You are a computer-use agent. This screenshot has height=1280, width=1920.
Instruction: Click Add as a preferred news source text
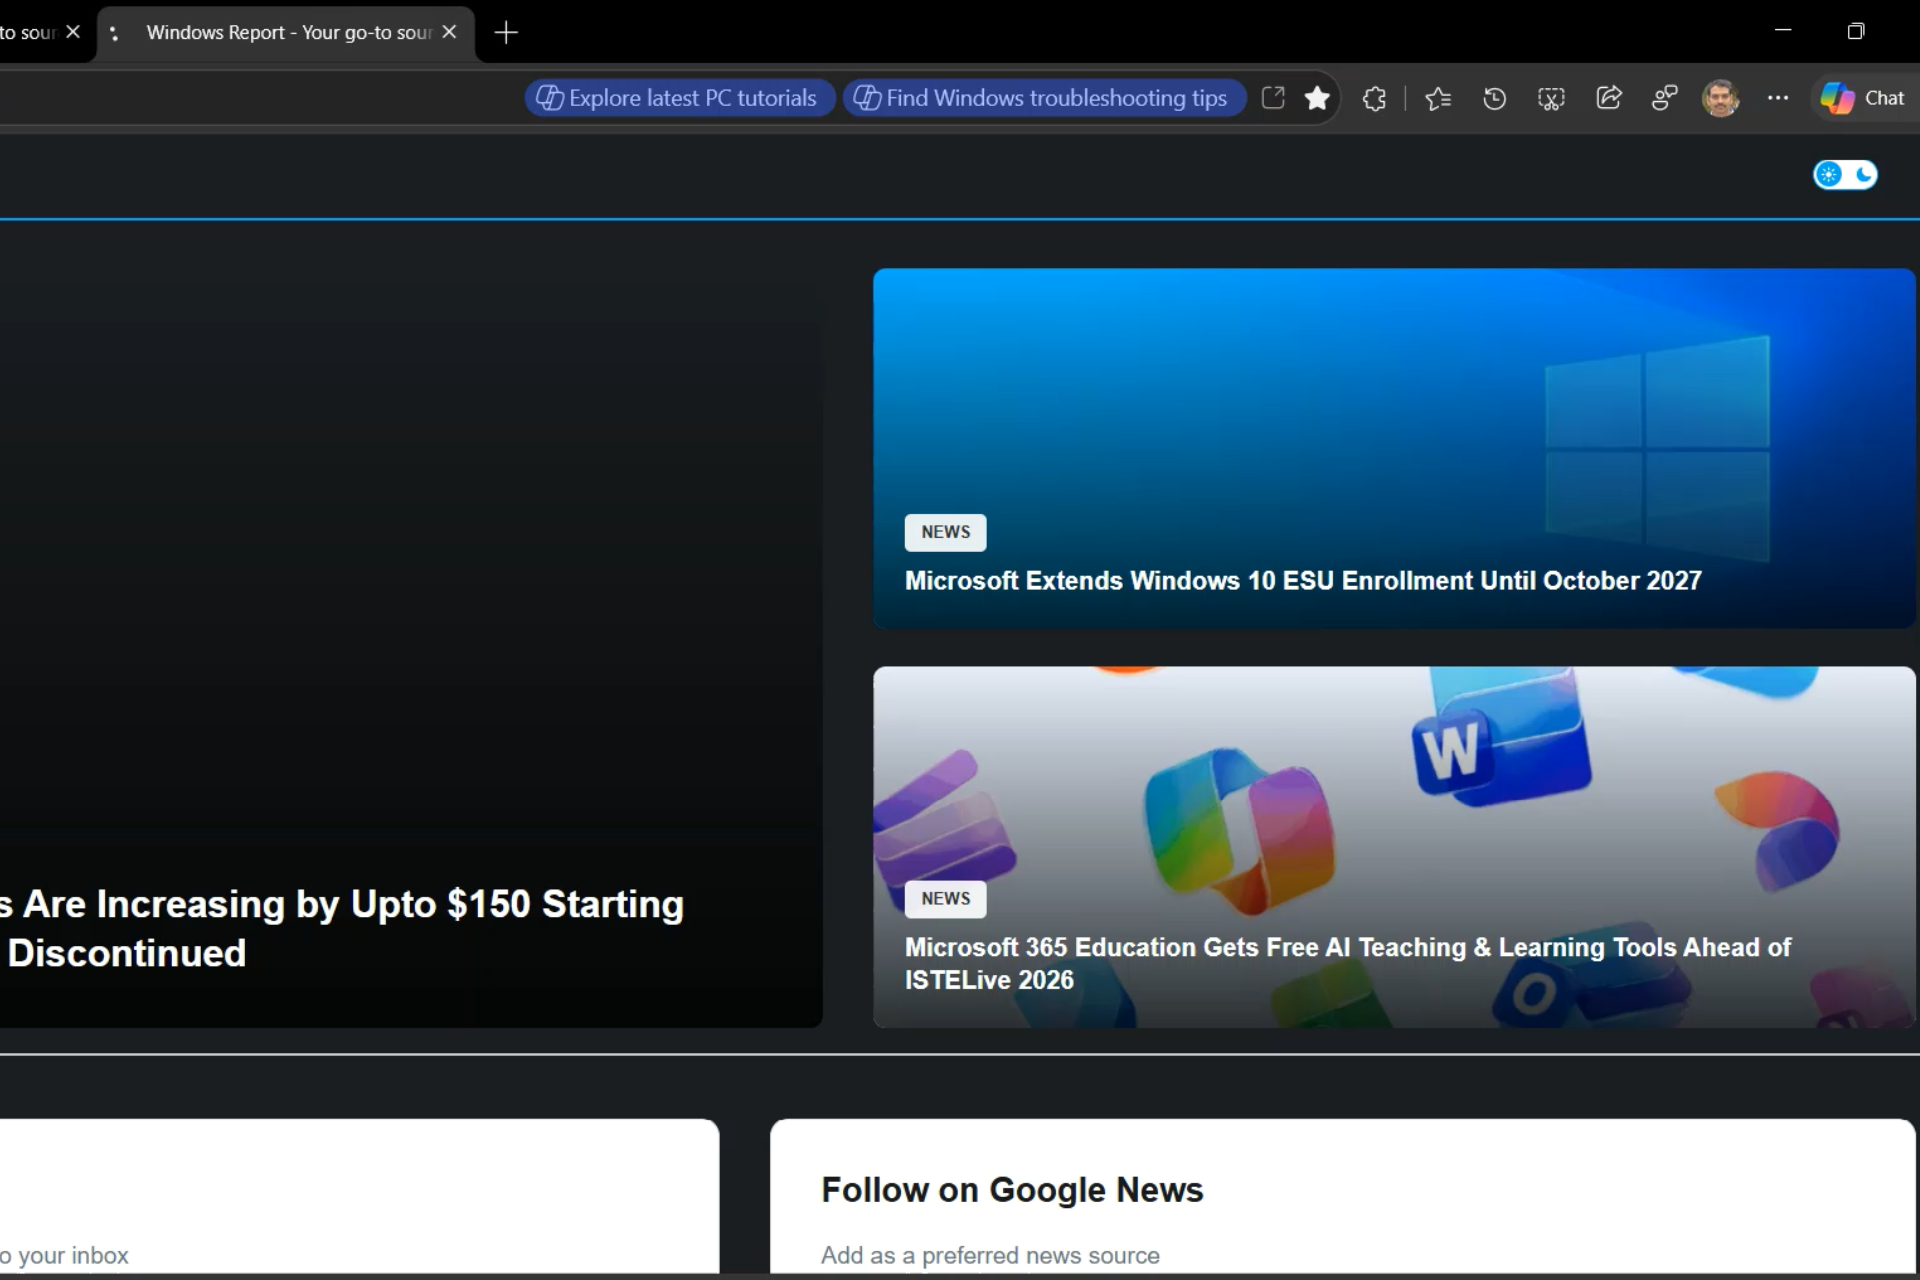(x=990, y=1255)
